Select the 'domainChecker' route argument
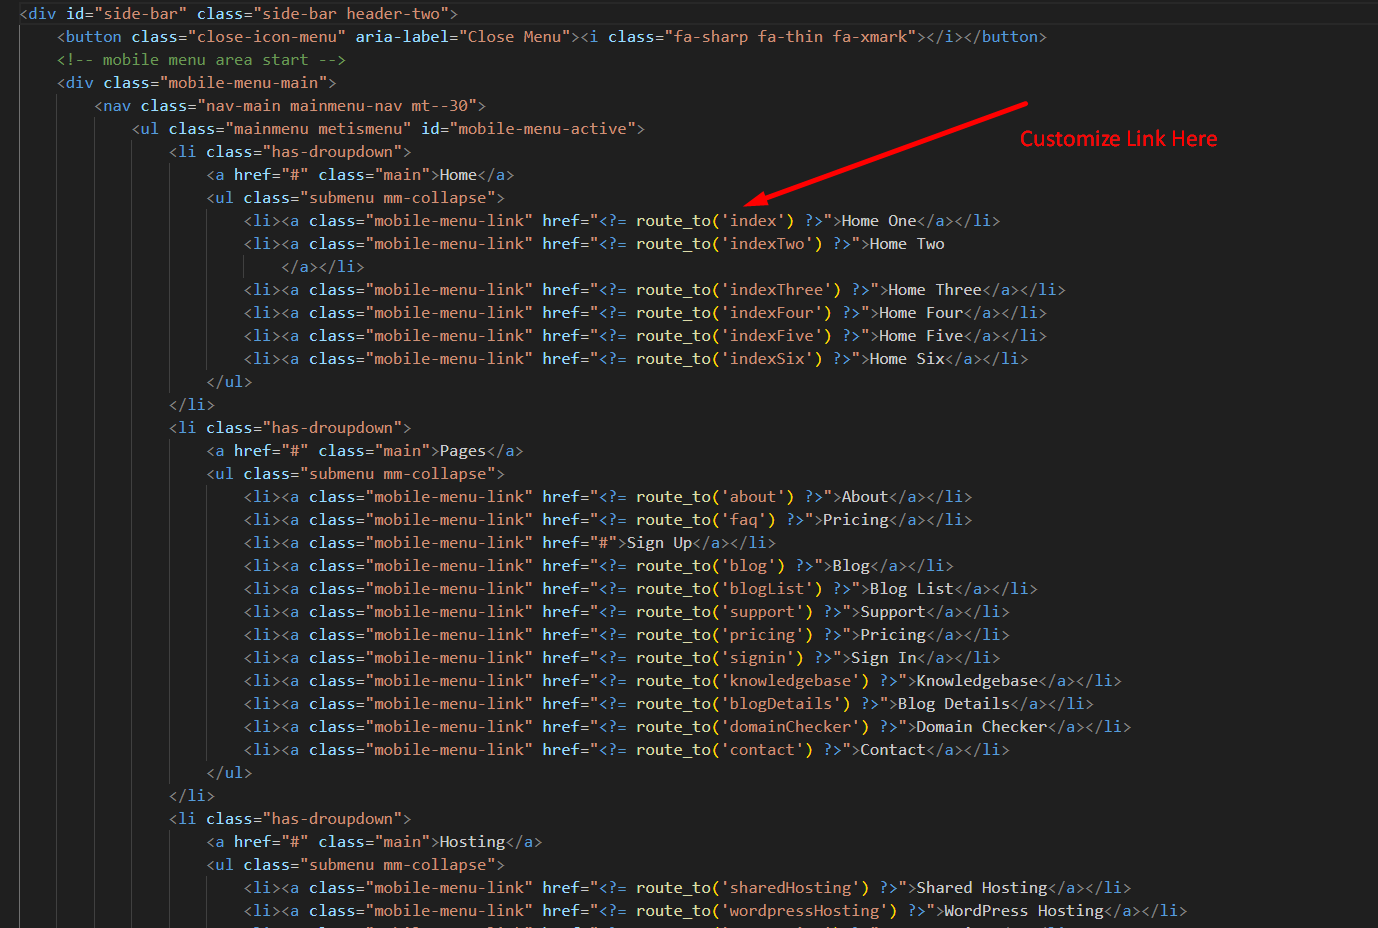This screenshot has width=1378, height=928. [x=790, y=727]
